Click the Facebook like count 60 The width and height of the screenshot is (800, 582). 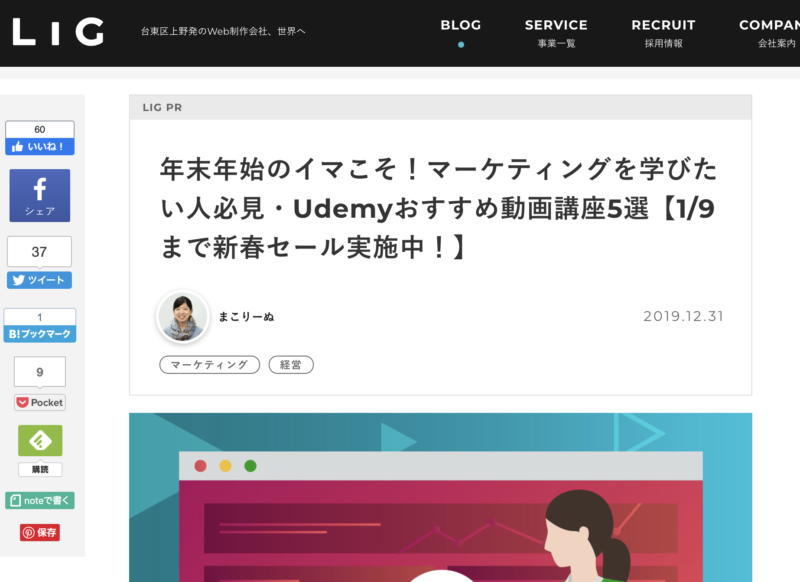click(x=40, y=130)
